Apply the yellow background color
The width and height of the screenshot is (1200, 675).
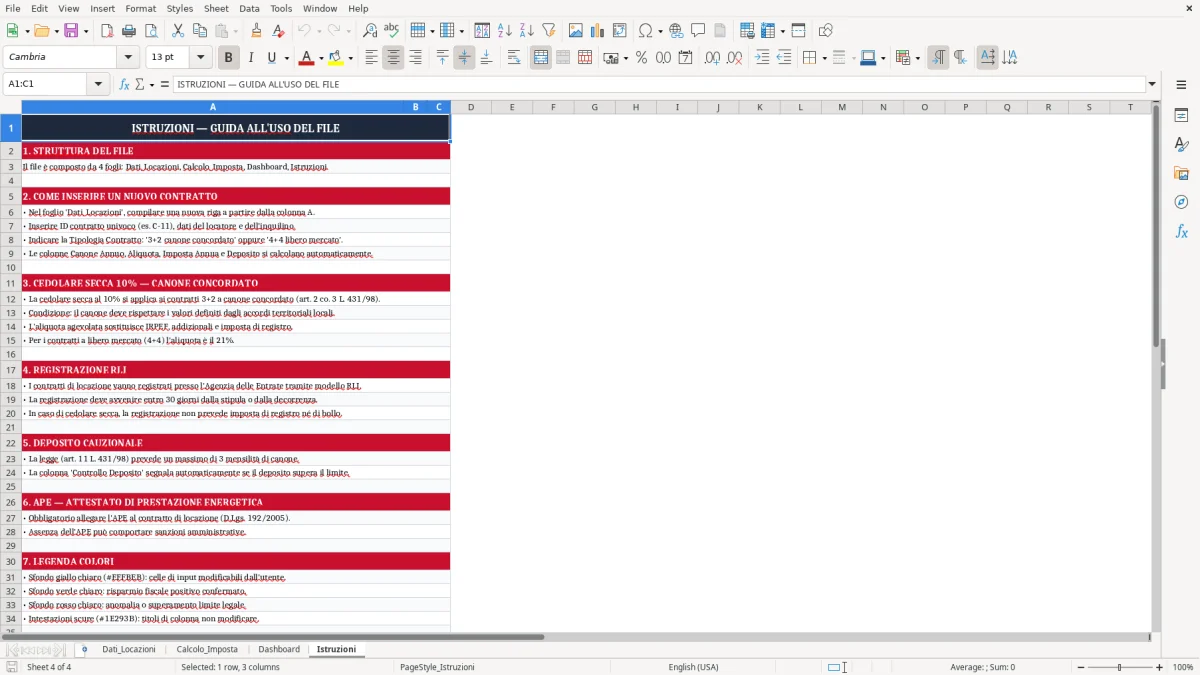[x=337, y=58]
